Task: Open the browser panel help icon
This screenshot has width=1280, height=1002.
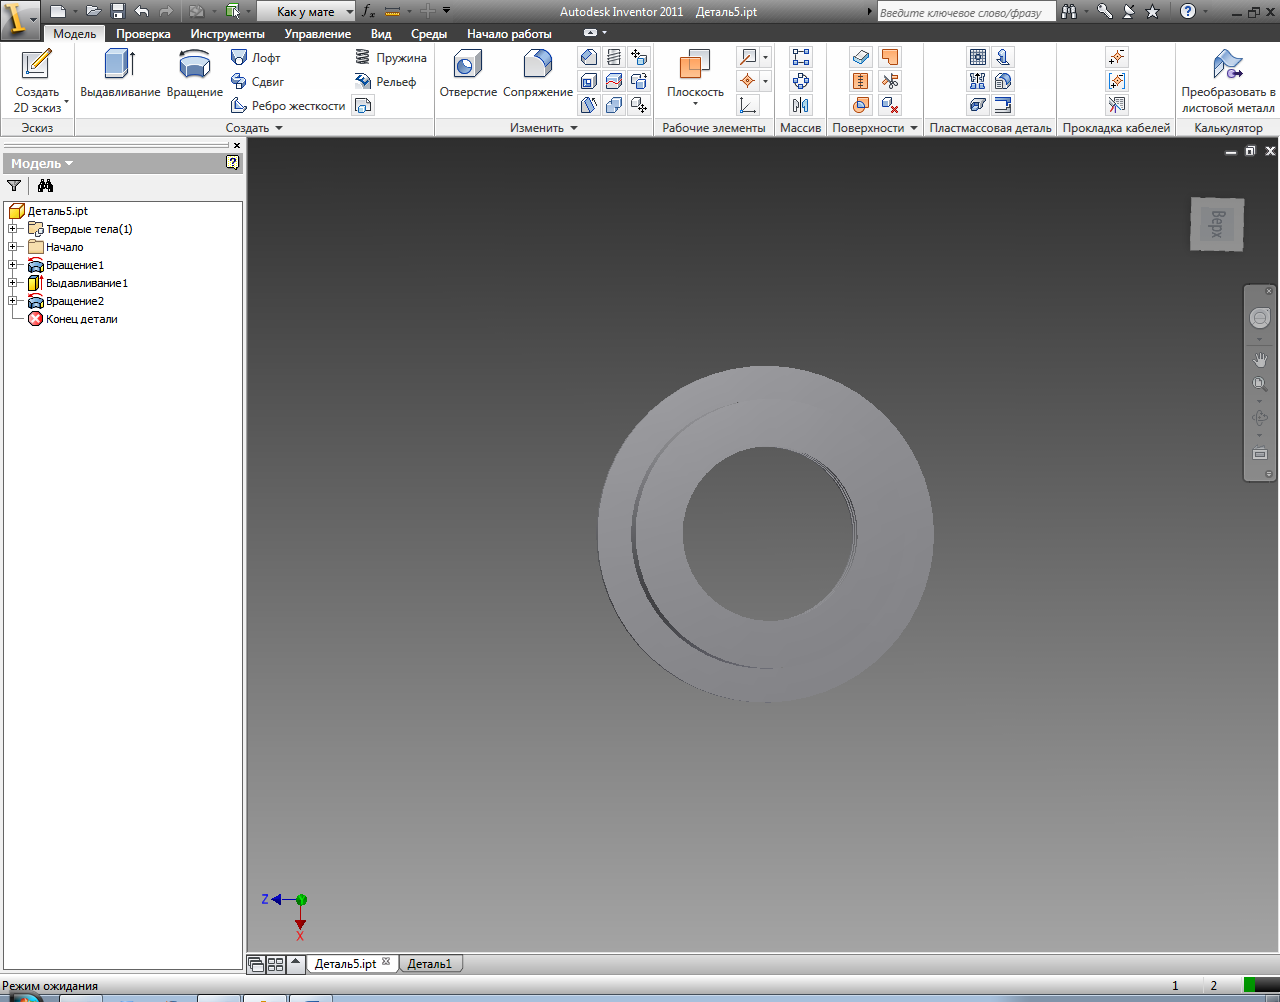Action: pos(233,162)
